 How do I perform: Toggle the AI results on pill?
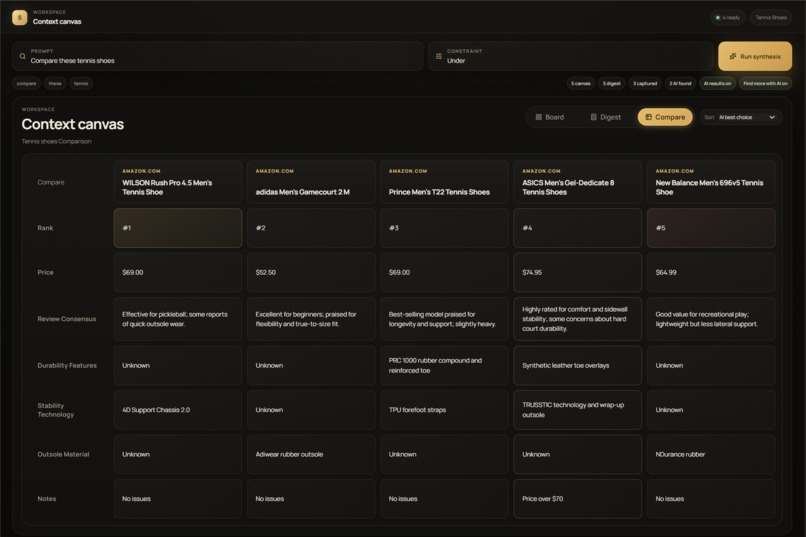[717, 83]
